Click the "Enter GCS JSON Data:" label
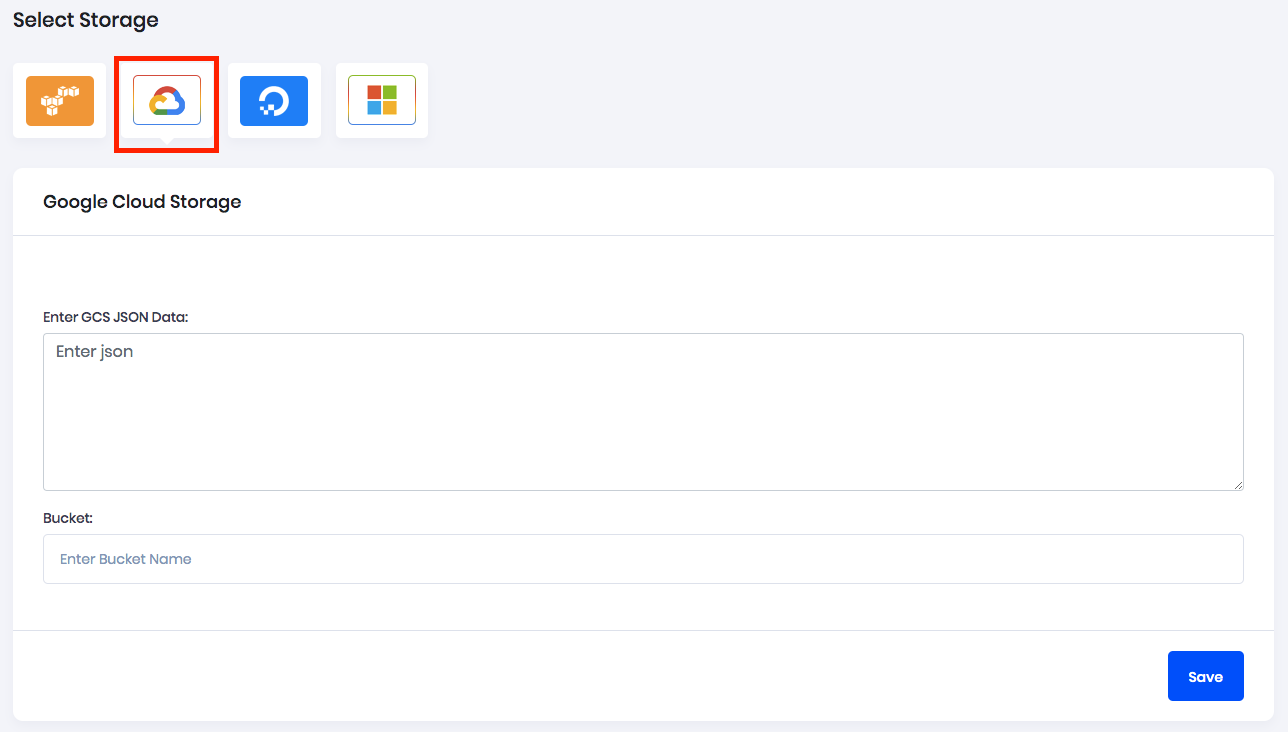 click(116, 317)
